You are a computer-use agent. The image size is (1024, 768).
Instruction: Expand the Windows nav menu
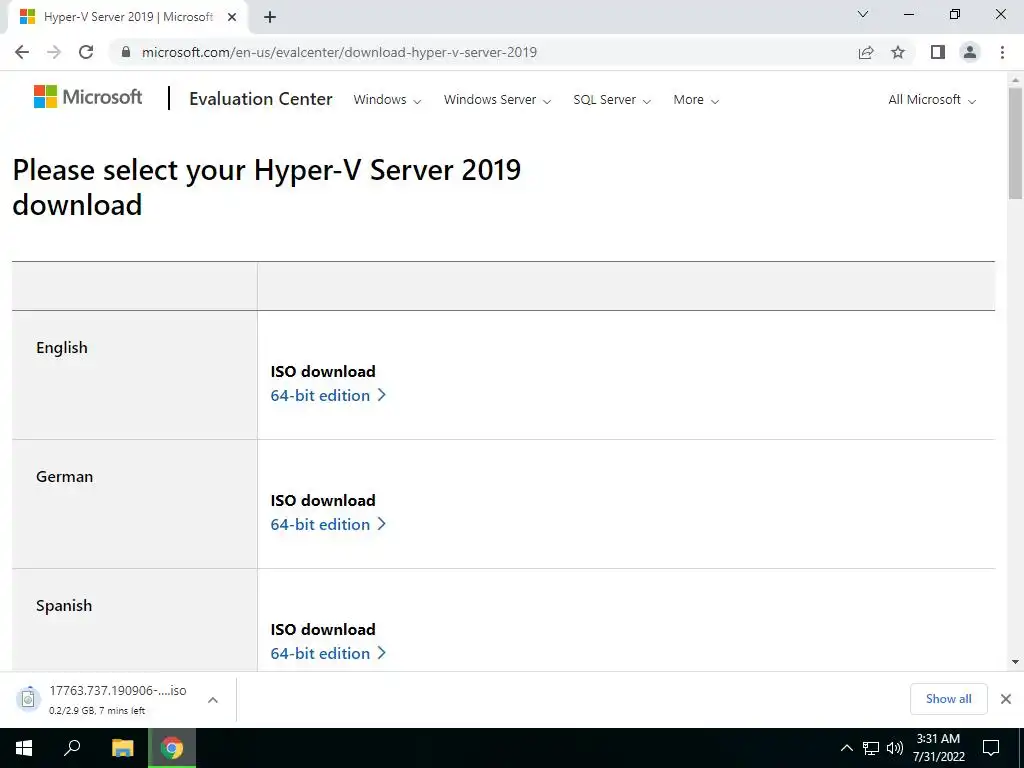pyautogui.click(x=387, y=100)
